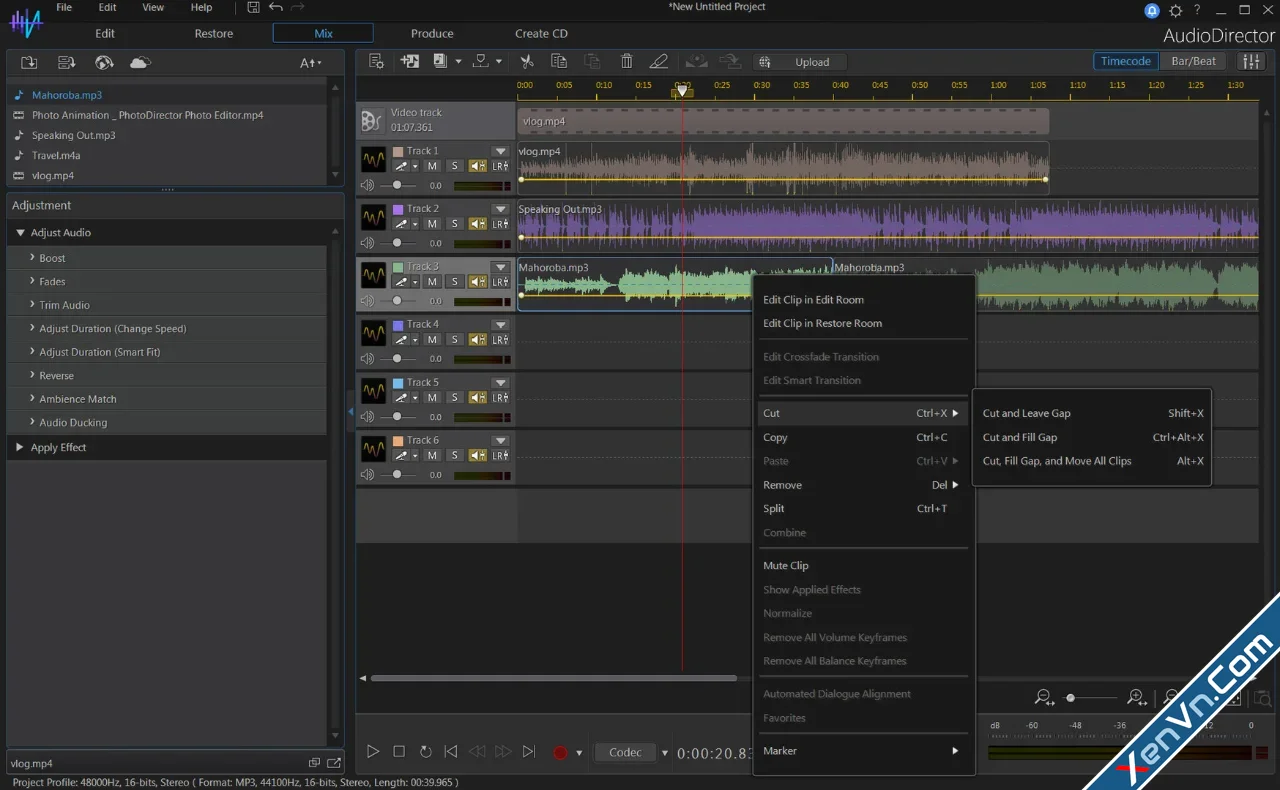Image resolution: width=1280 pixels, height=790 pixels.
Task: Click the zoom out timeline icon
Action: 1044,698
